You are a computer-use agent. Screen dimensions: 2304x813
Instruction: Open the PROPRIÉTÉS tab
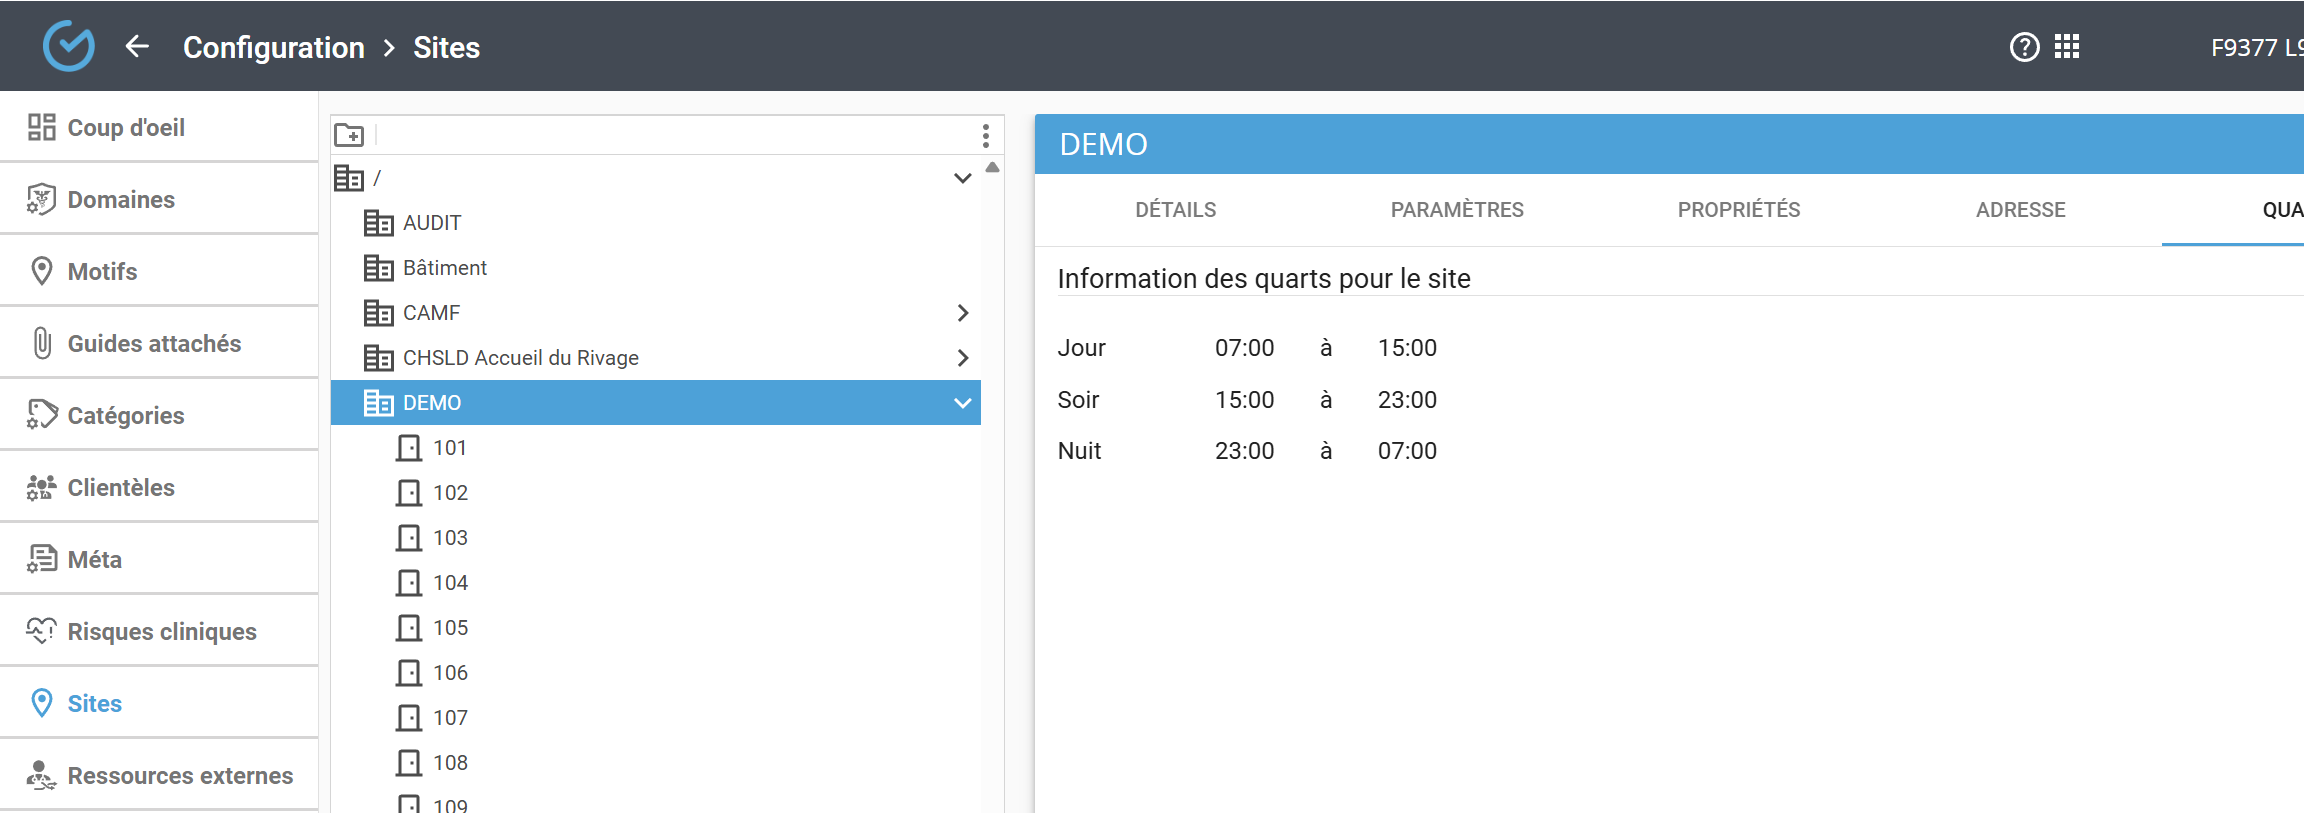point(1738,210)
